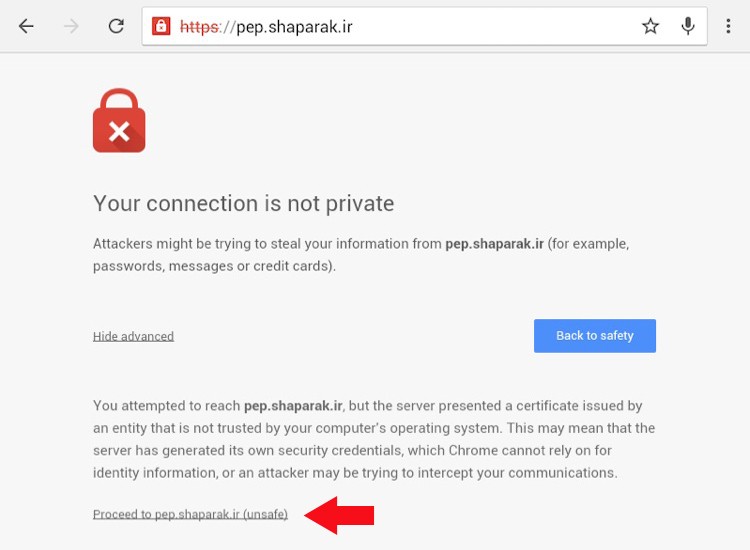Reload the page with refresh icon

click(116, 26)
